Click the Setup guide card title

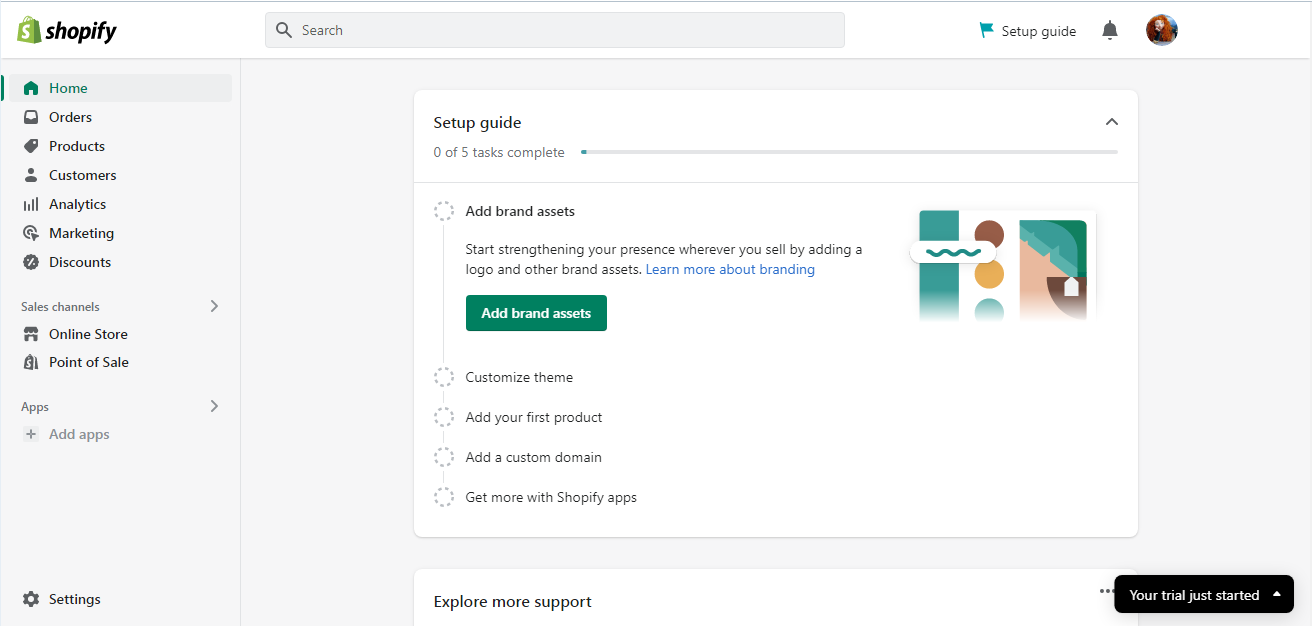tap(477, 123)
